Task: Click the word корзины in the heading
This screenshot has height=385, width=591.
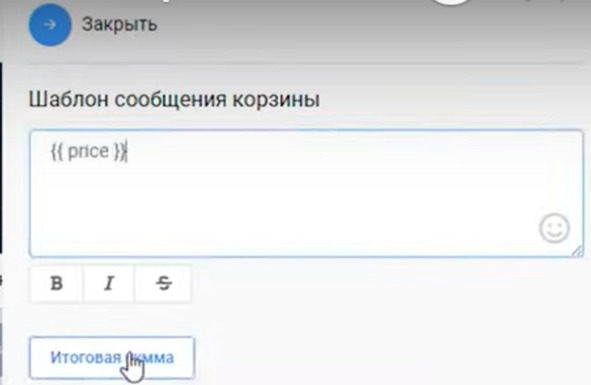Action: click(x=276, y=100)
